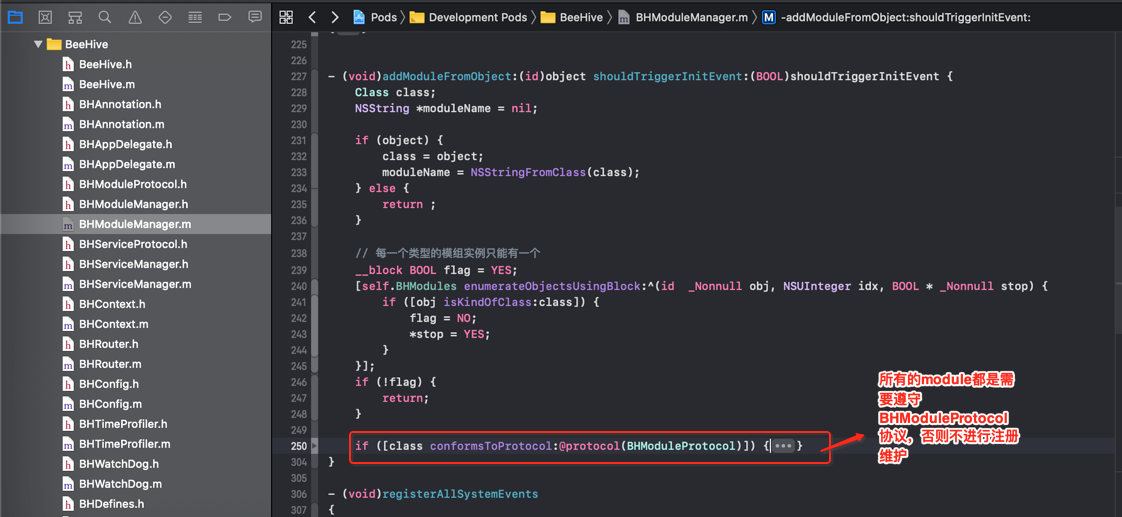Open BHTimeProfiler.h file

[114, 423]
